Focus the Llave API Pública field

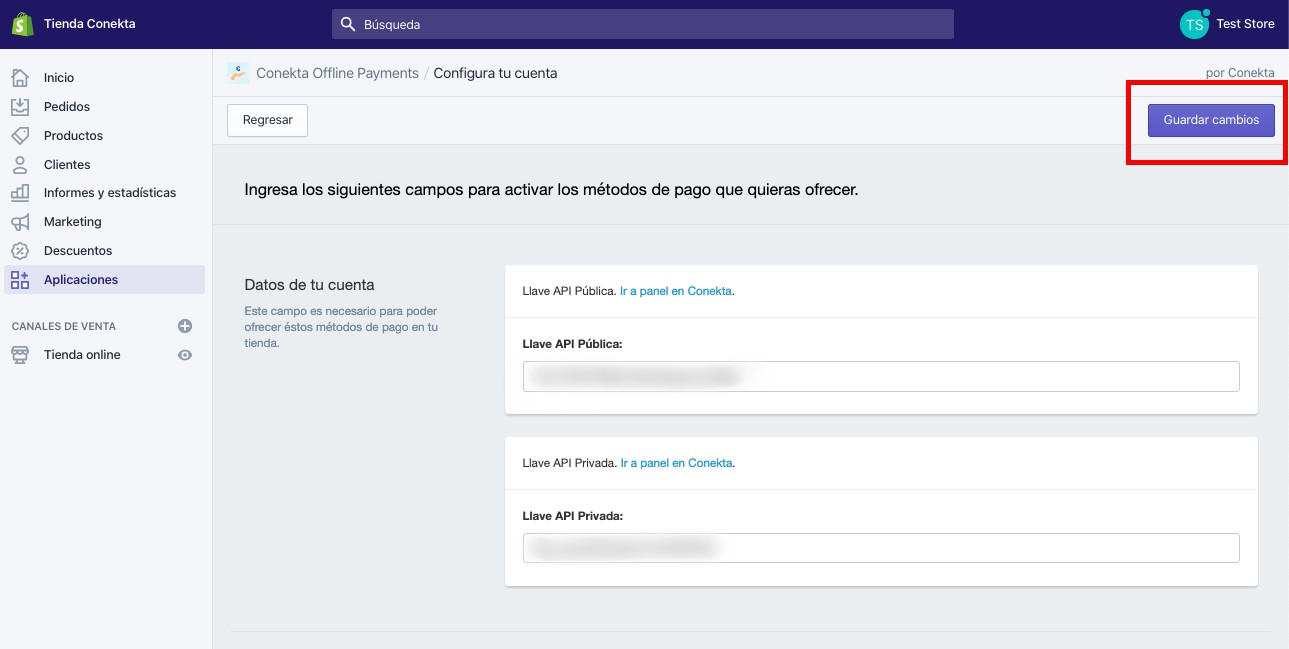[881, 376]
